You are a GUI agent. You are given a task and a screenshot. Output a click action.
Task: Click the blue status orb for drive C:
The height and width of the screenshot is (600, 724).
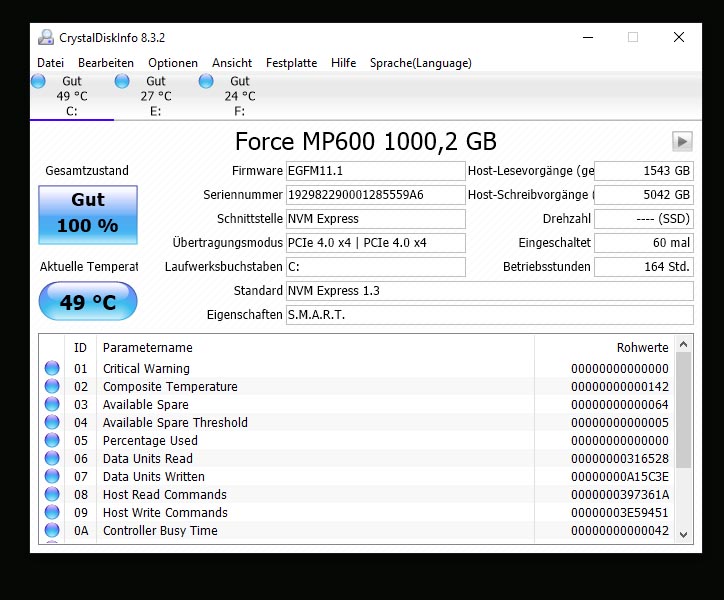click(38, 81)
